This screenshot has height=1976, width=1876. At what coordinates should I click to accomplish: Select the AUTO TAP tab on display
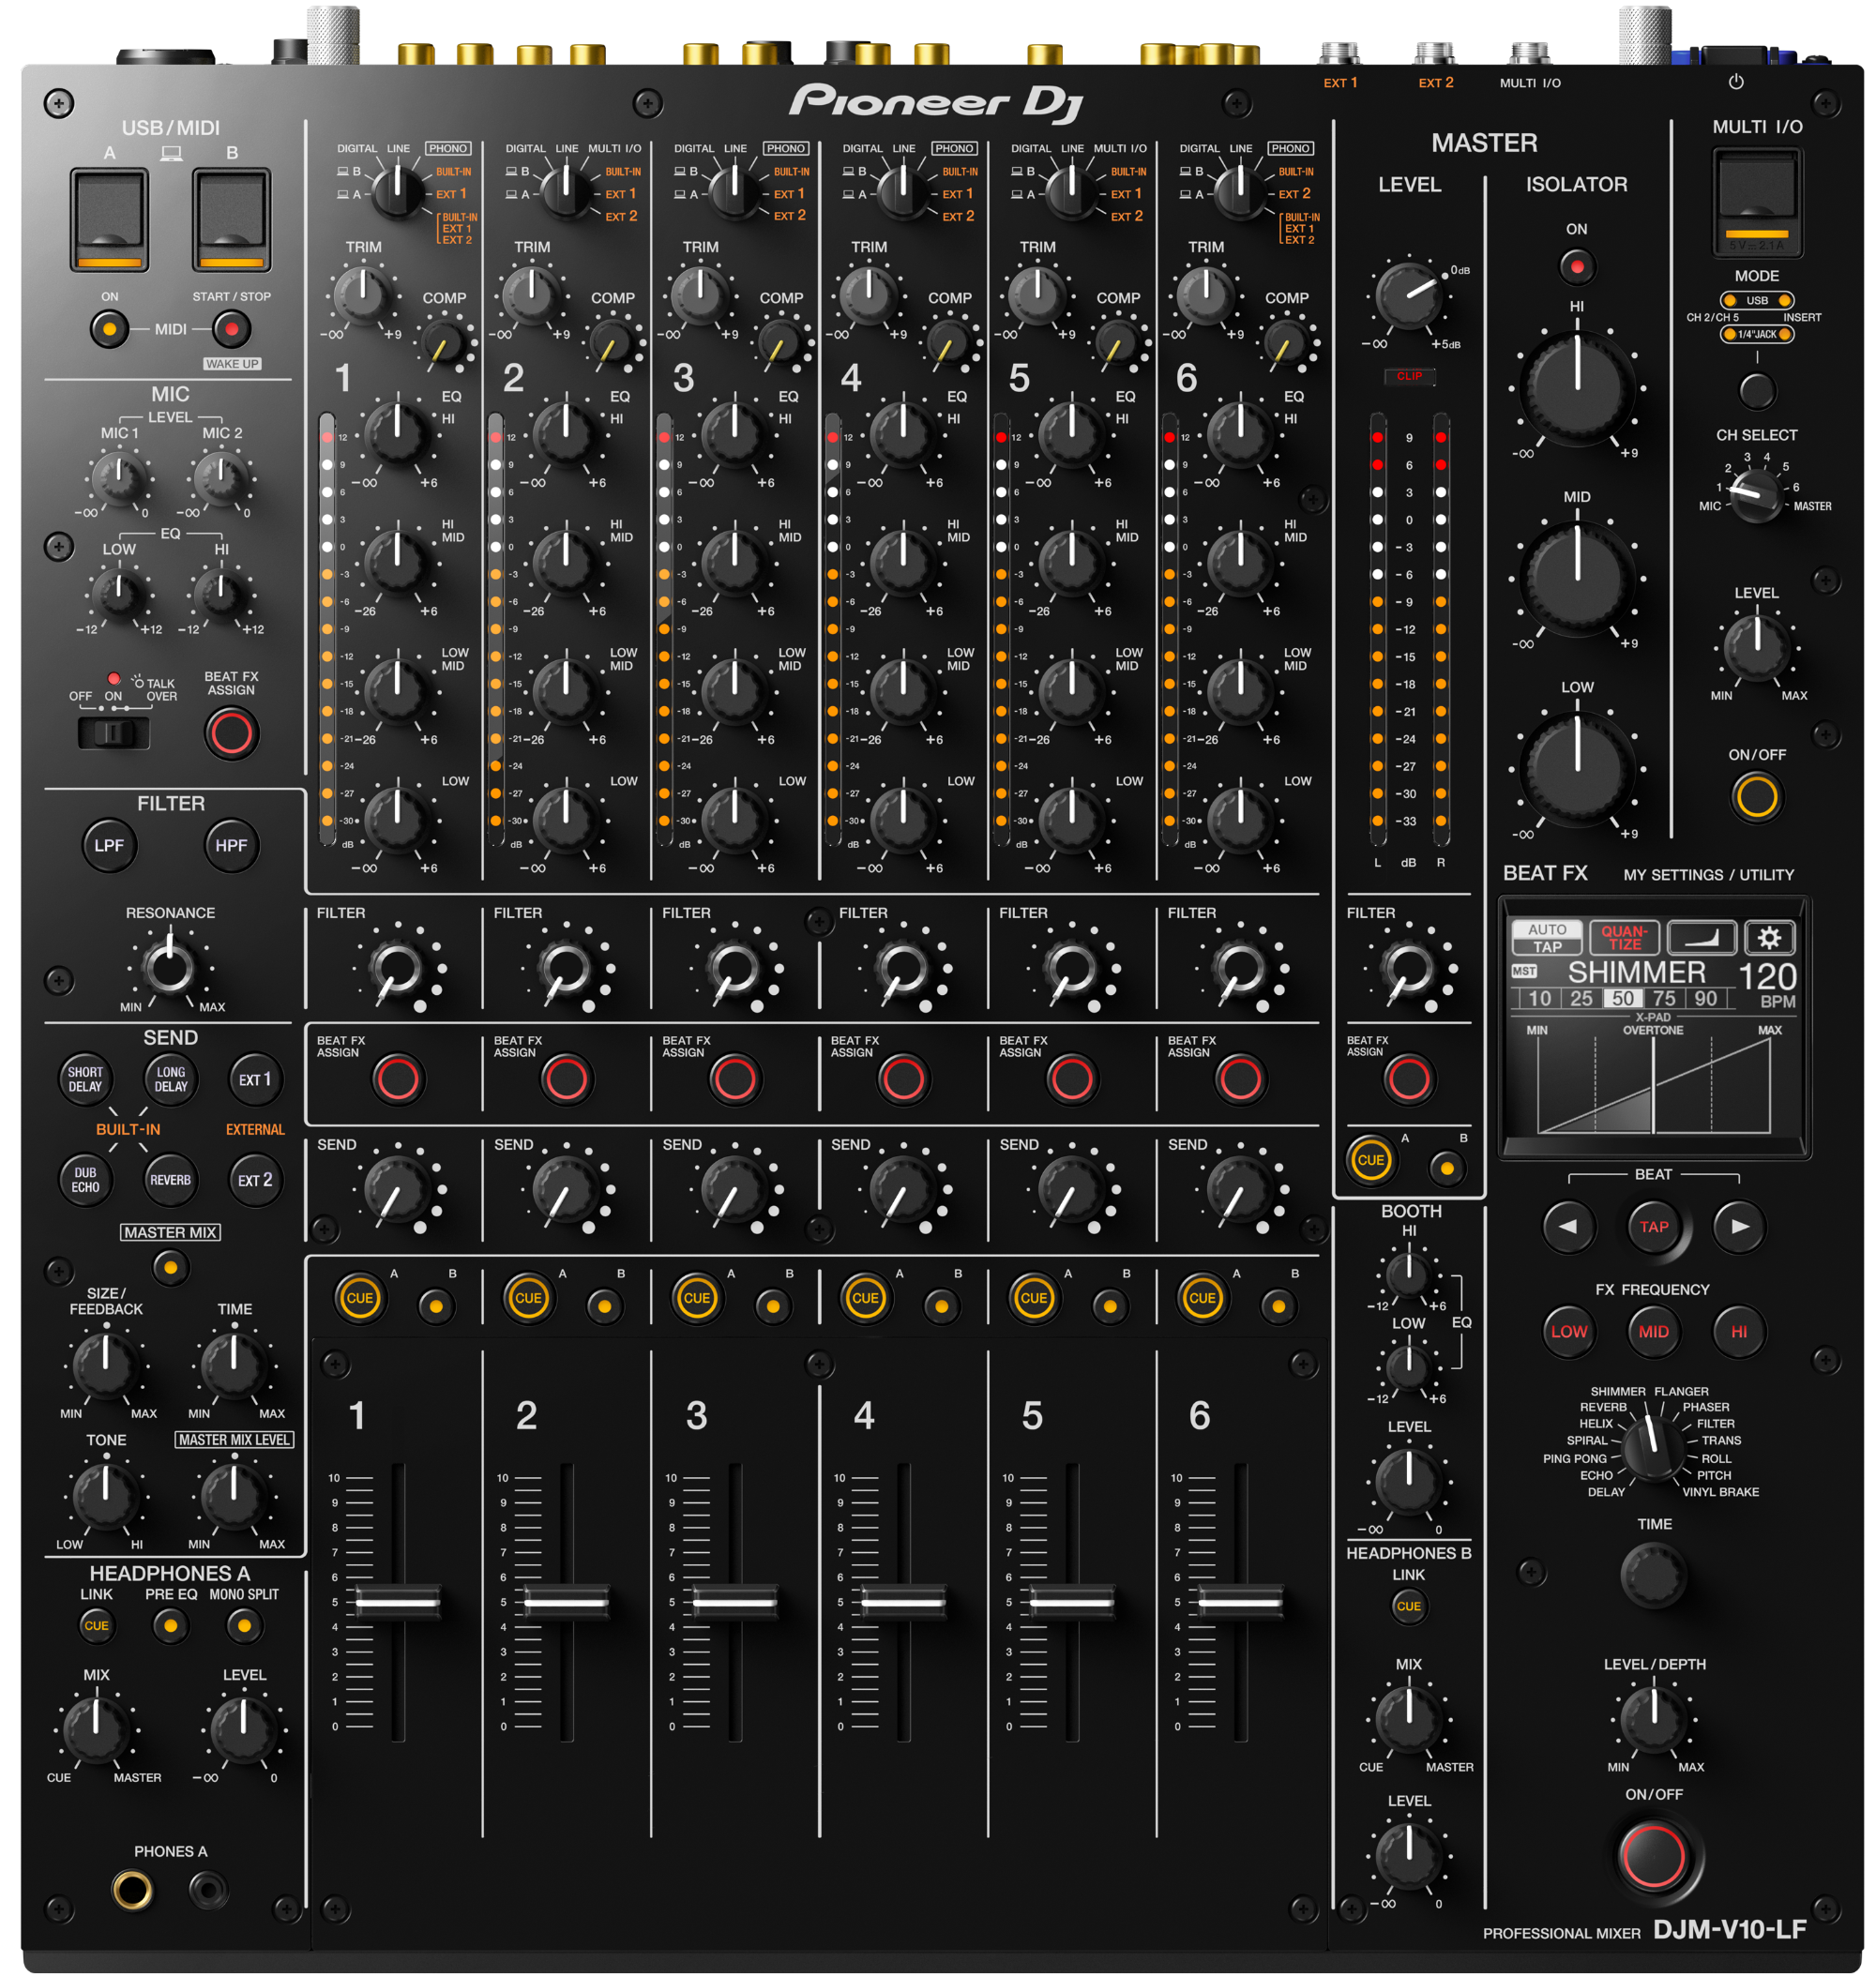[x=1546, y=938]
